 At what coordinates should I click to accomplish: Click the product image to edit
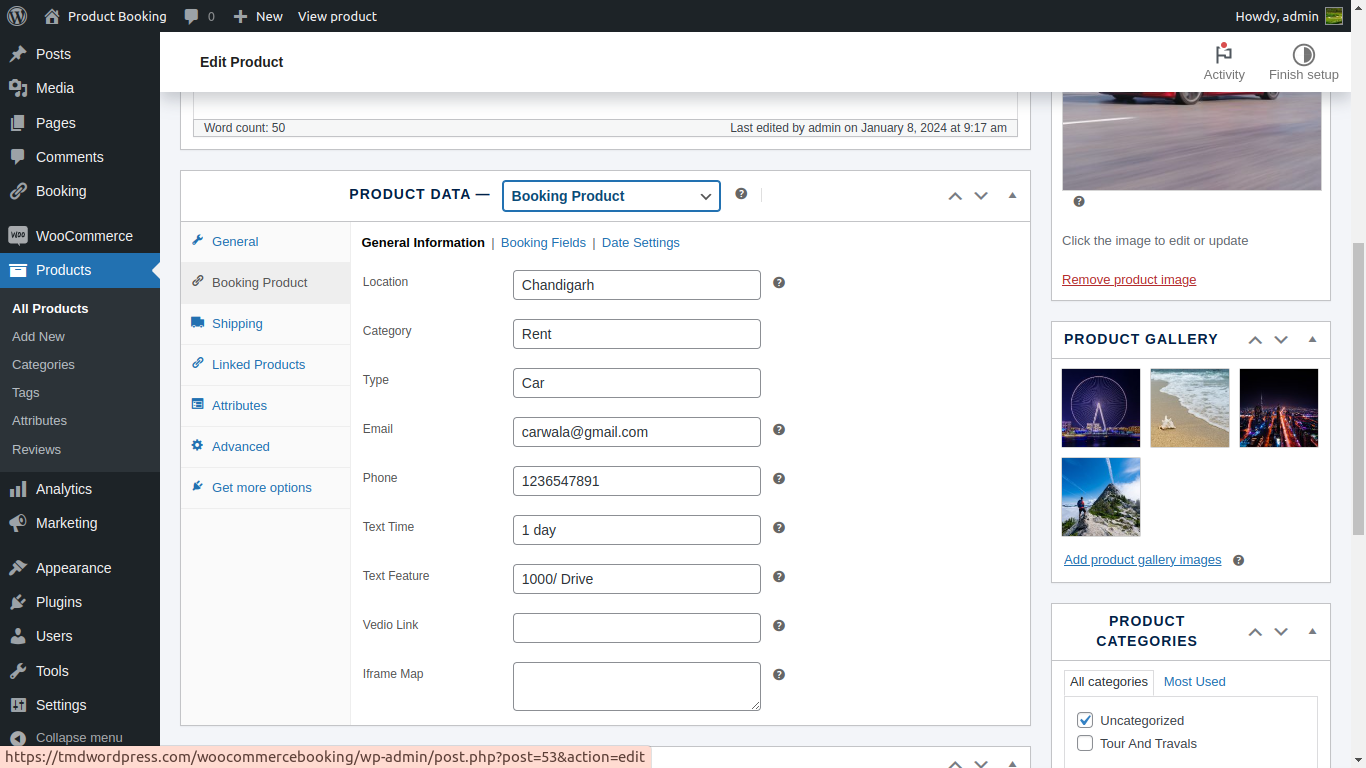[x=1192, y=141]
